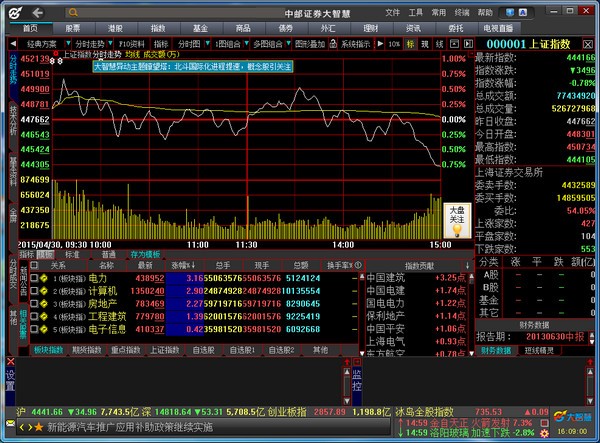Open the 1图组合 dropdown arrow

(x=246, y=44)
